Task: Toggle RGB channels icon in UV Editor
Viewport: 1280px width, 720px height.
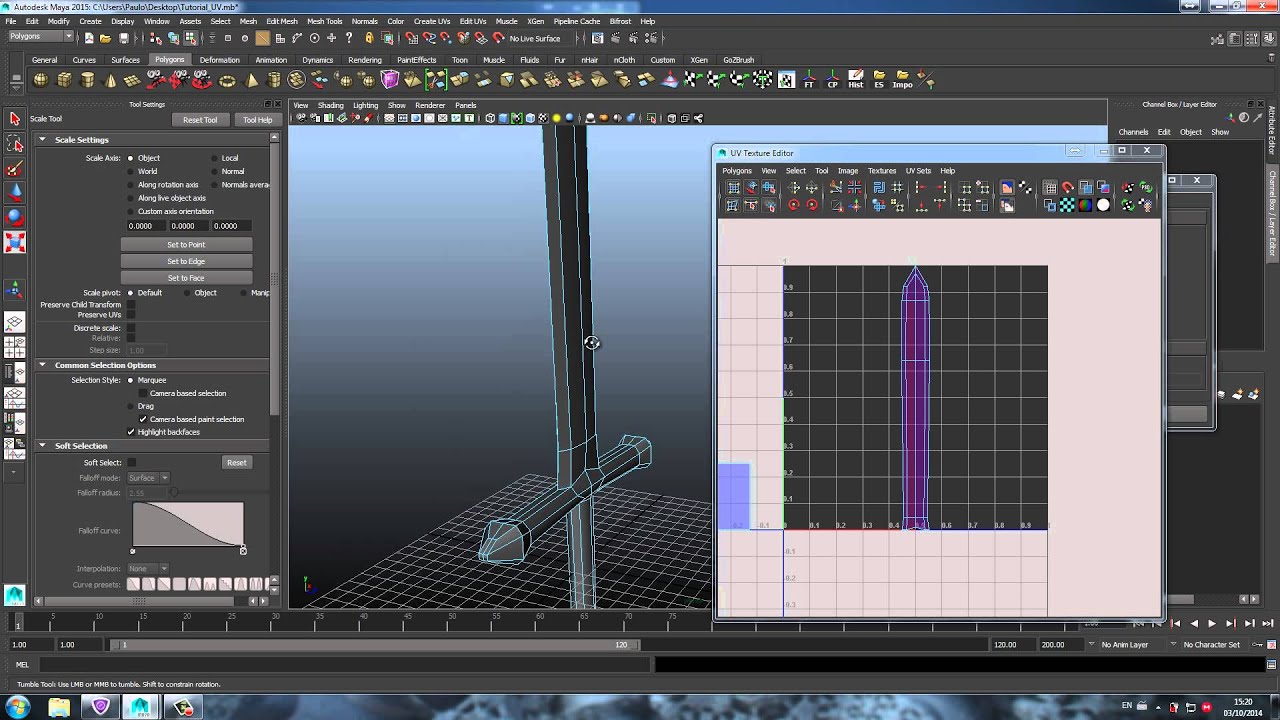Action: [x=1085, y=205]
